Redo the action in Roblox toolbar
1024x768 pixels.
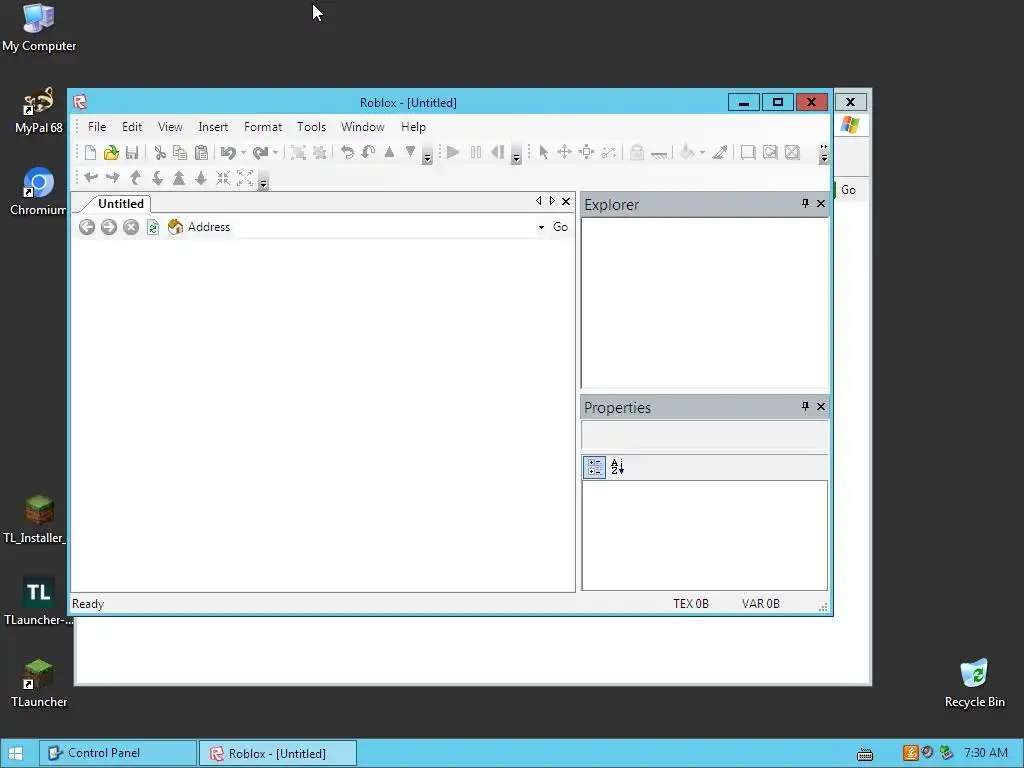coord(260,153)
